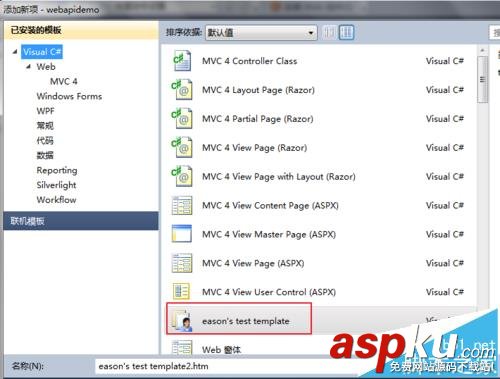This screenshot has width=500, height=379.
Task: Collapse the Web tree node
Action: tap(29, 66)
